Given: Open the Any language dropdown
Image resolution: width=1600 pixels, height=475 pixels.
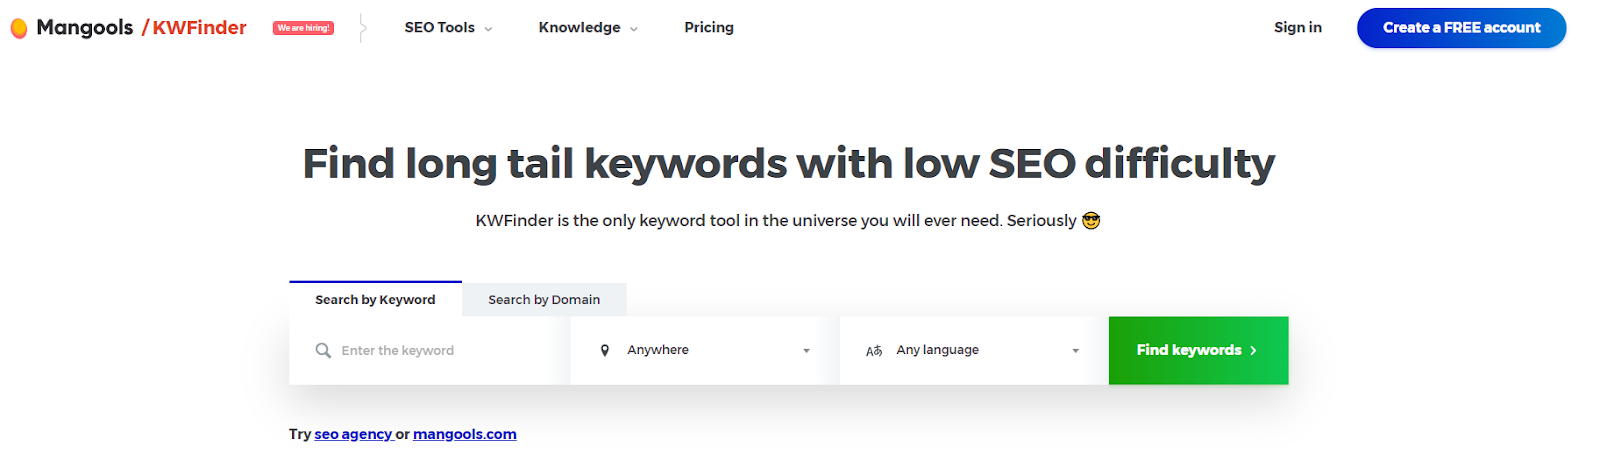Looking at the screenshot, I should [974, 351].
